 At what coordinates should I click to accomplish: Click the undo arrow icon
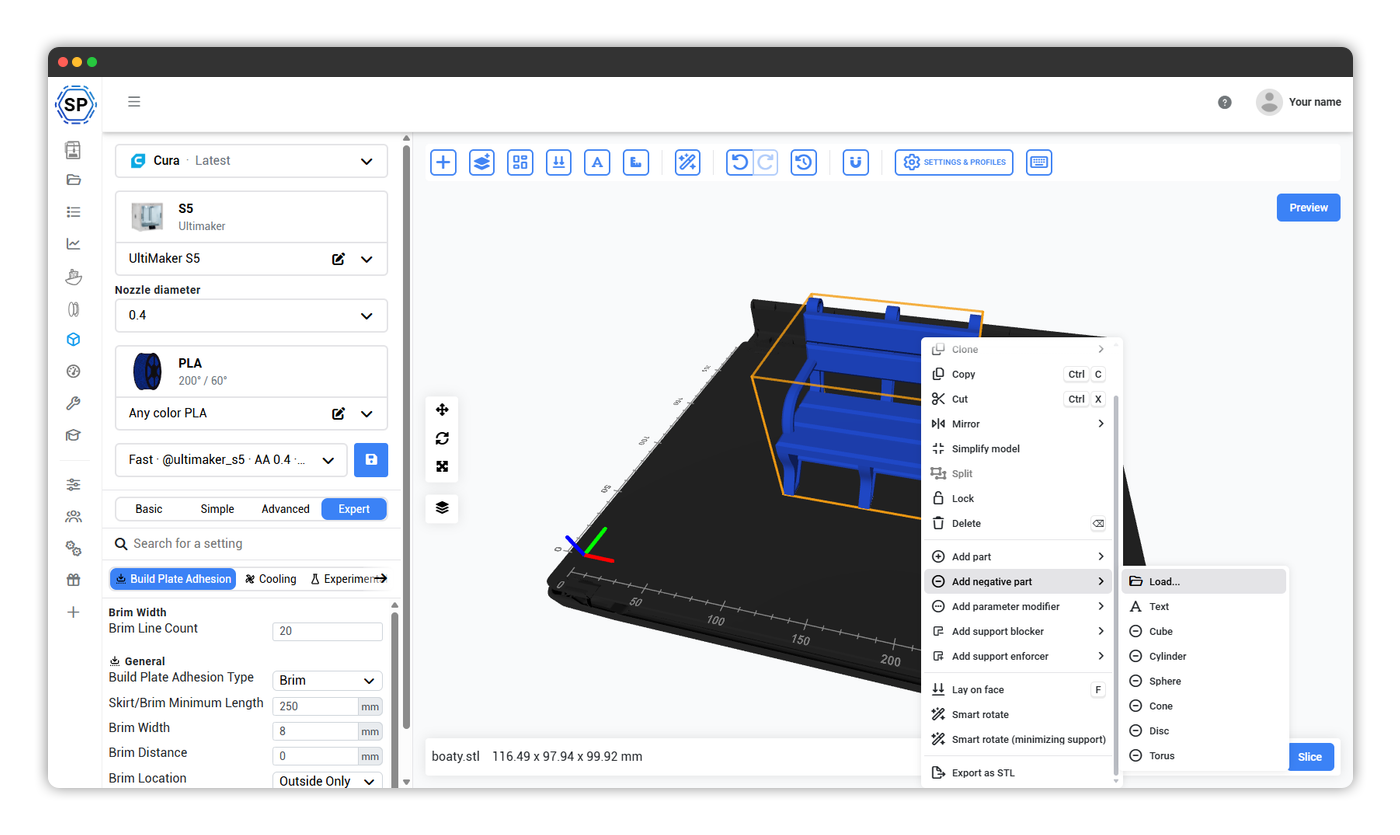(739, 162)
